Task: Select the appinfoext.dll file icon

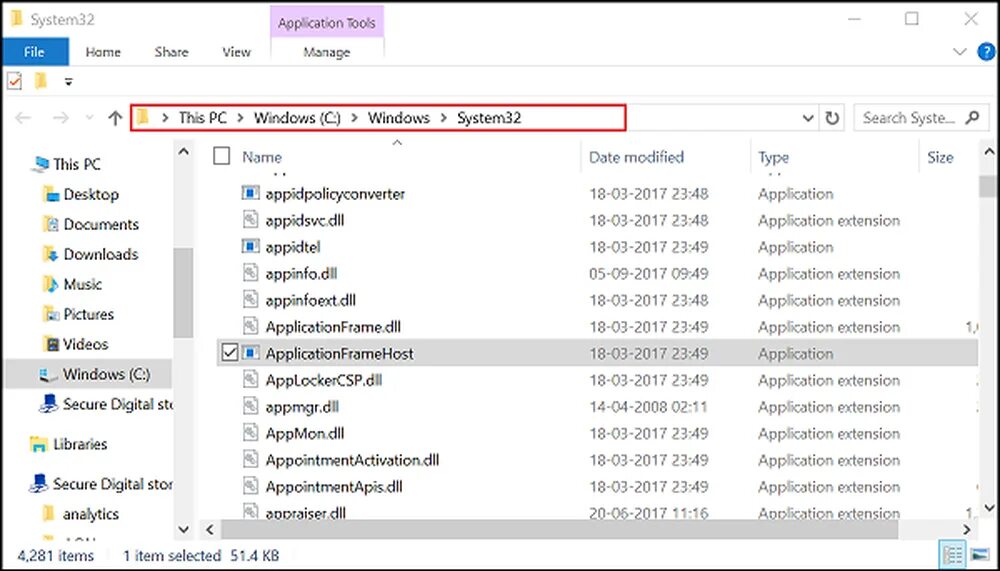Action: click(x=251, y=299)
